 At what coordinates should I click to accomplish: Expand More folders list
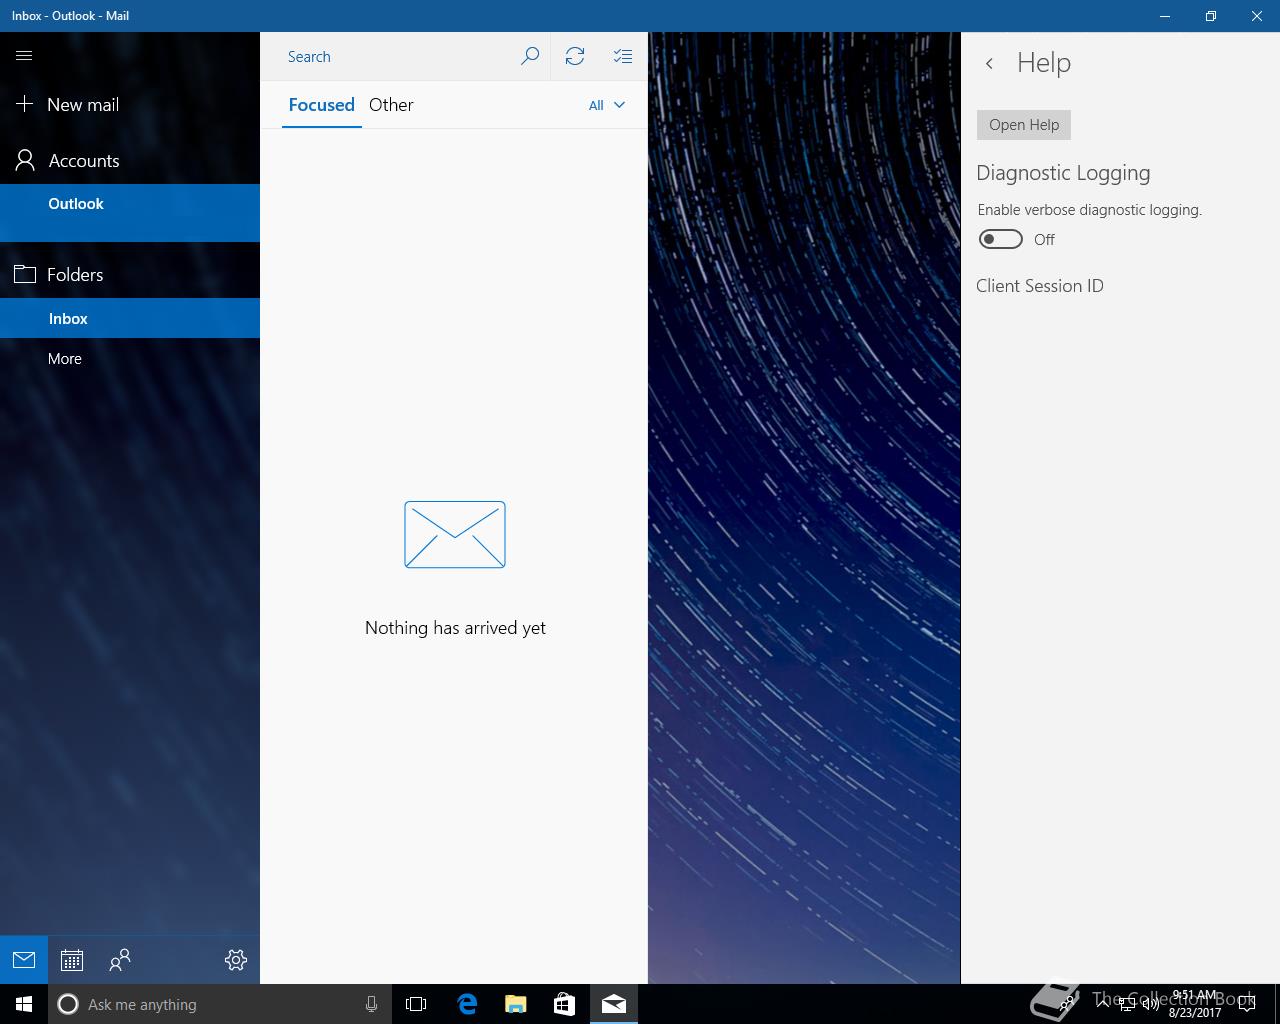click(65, 359)
